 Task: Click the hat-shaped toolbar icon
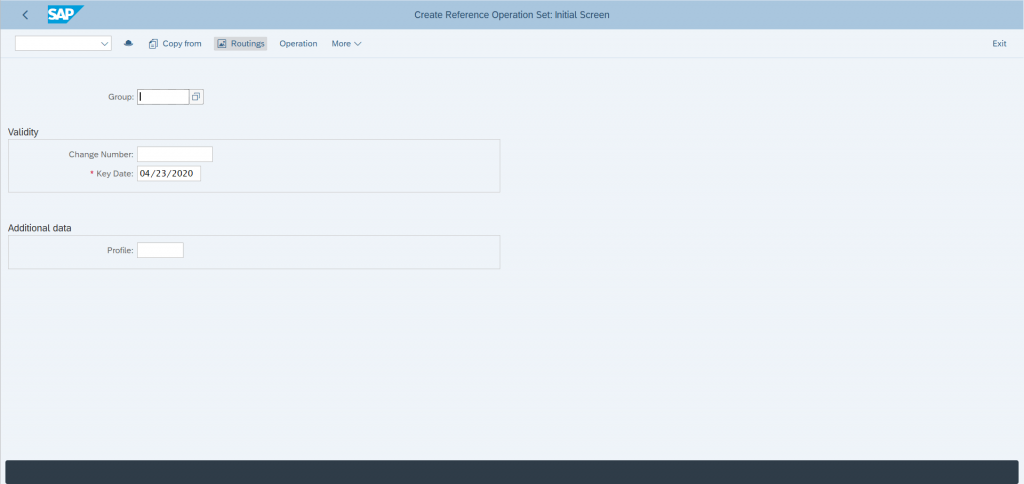pos(129,44)
